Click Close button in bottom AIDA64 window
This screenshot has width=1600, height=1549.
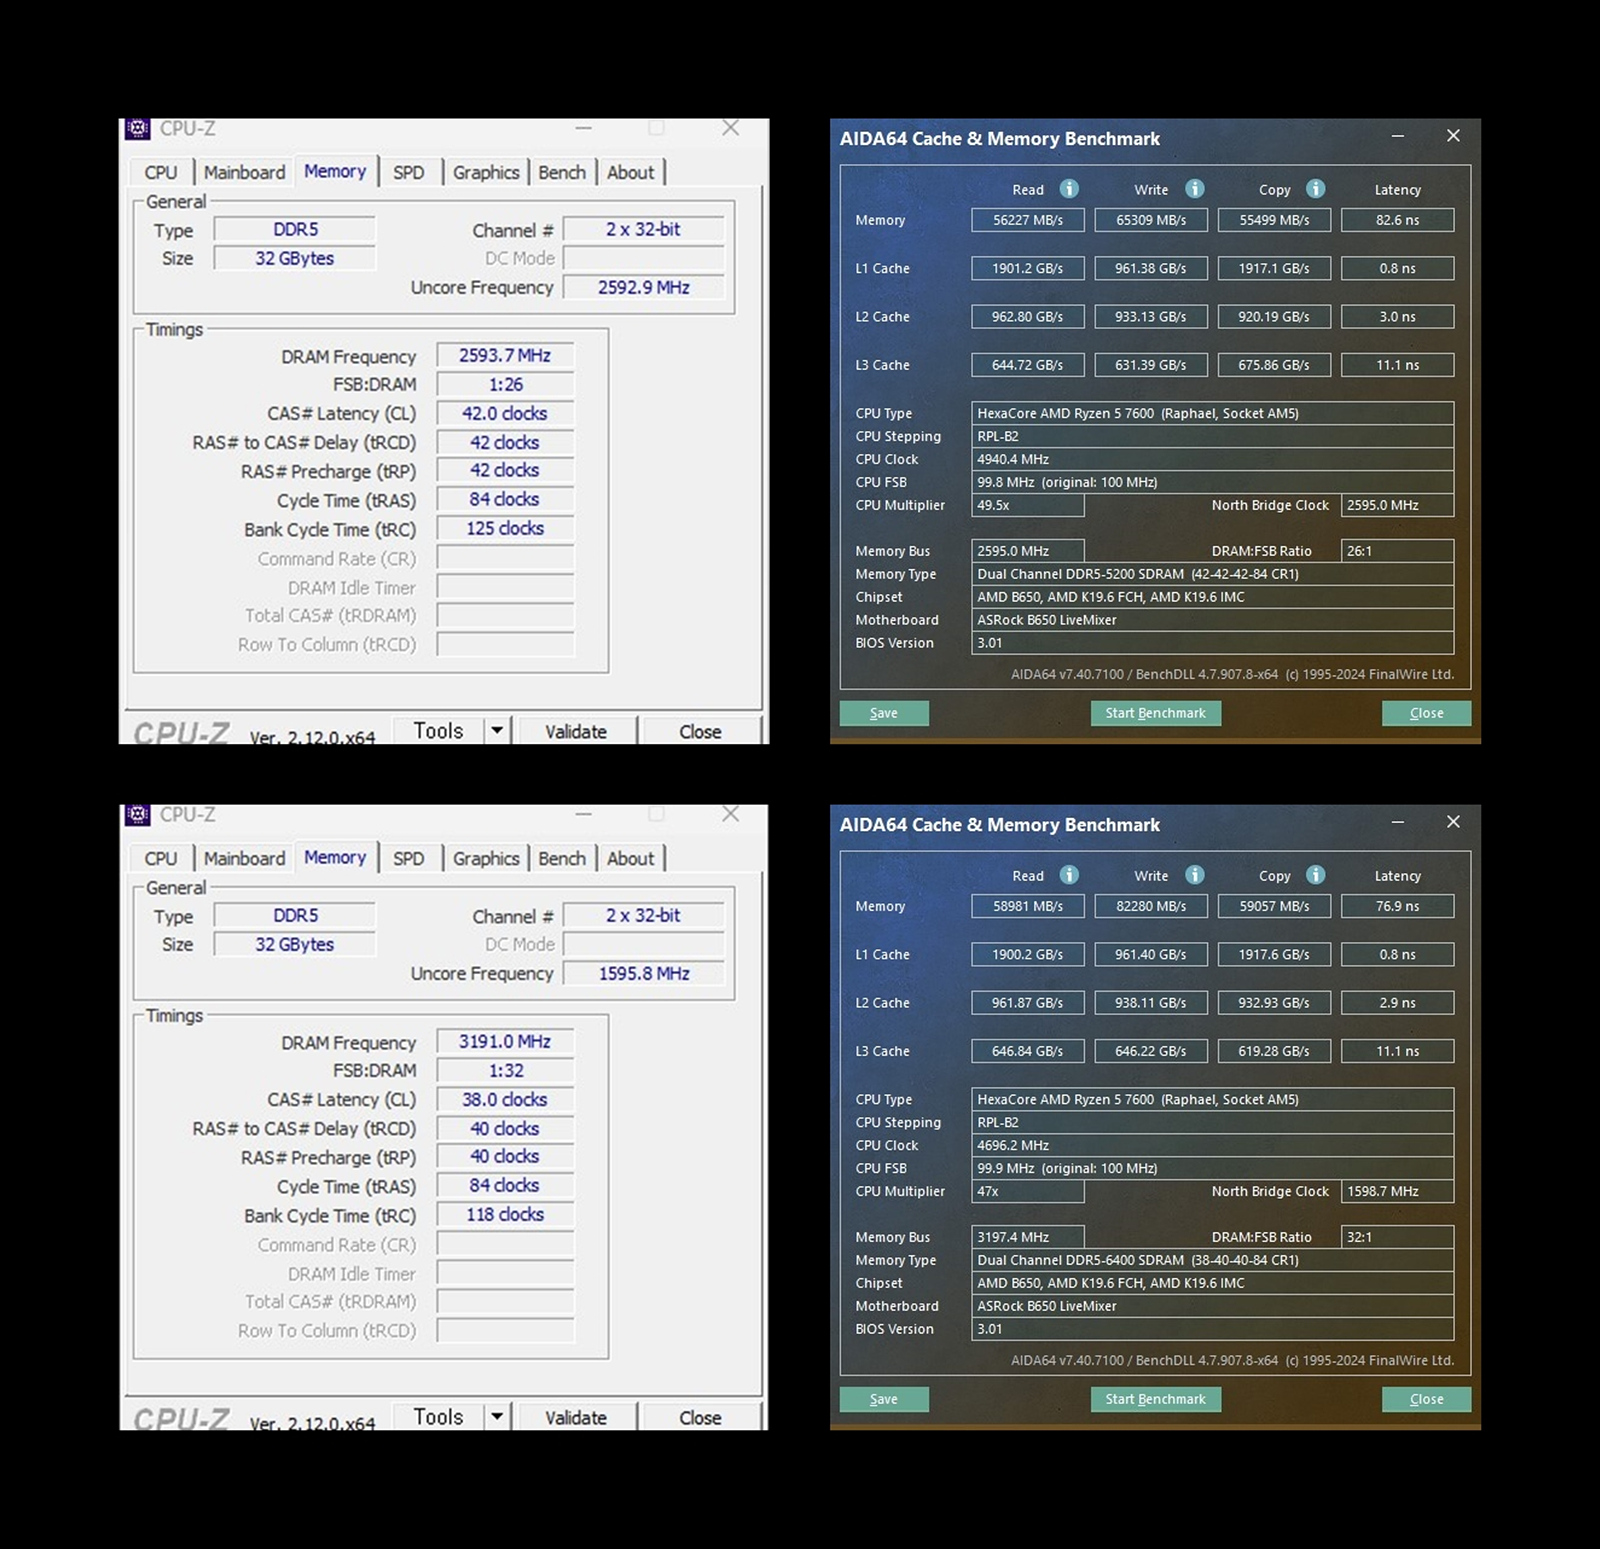click(x=1427, y=1399)
